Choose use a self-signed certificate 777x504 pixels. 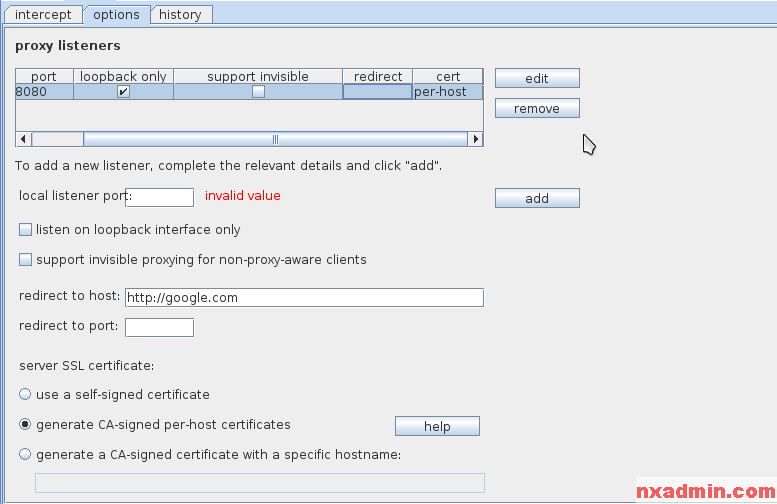[25, 394]
